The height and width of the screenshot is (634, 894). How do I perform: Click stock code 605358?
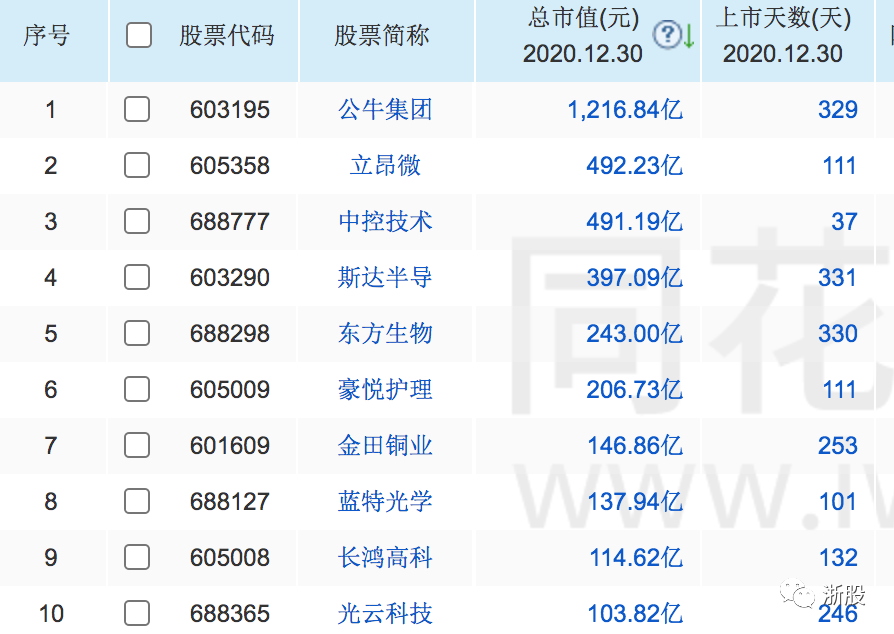click(230, 165)
